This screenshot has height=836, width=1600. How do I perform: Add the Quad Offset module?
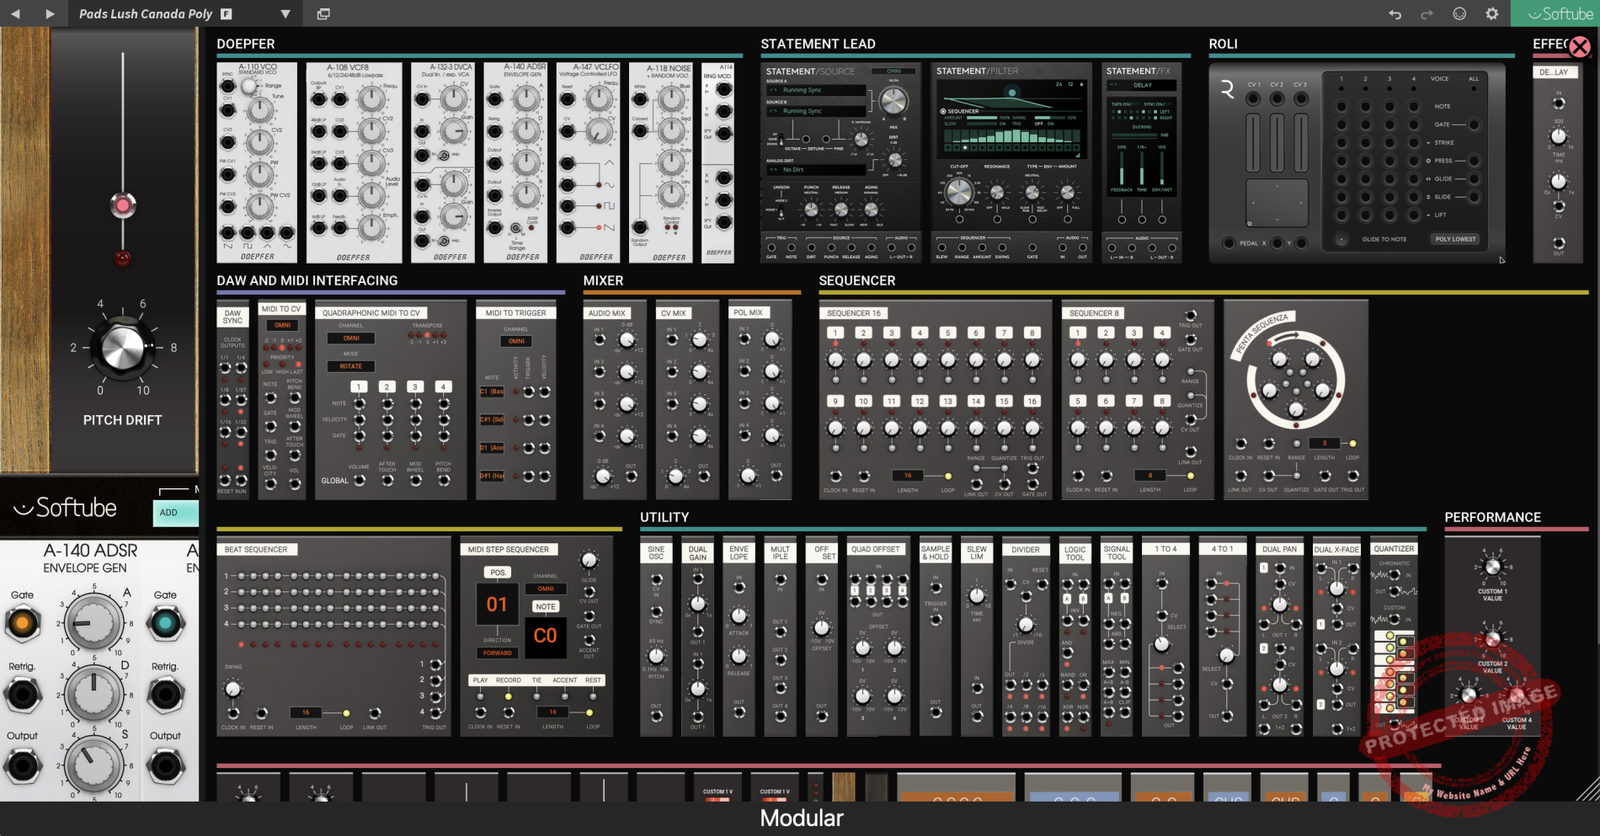click(x=878, y=637)
